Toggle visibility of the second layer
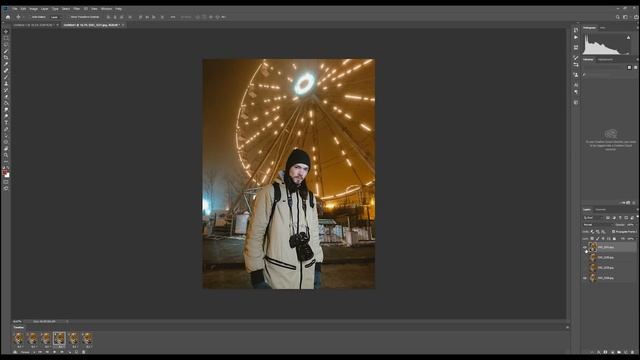 pyautogui.click(x=585, y=258)
